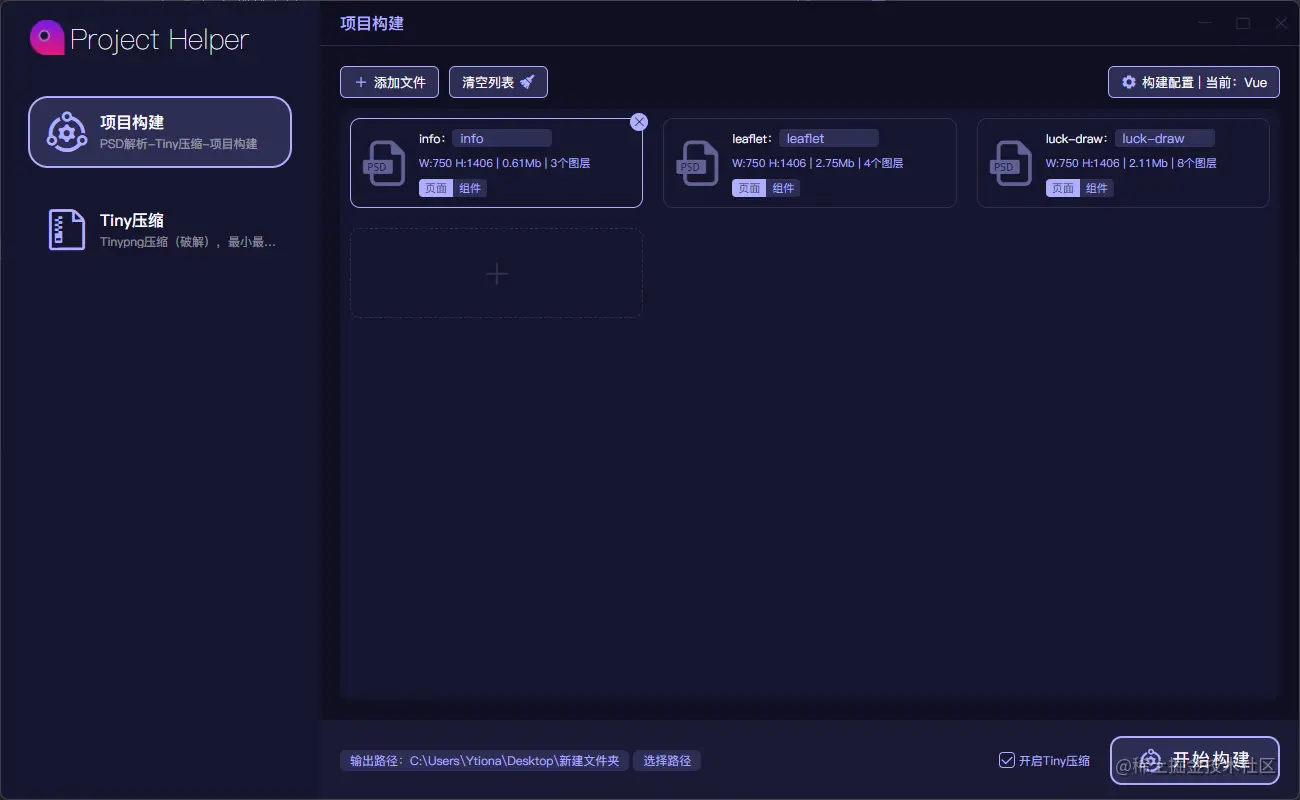Select 页面 type on the luck-draw card

click(x=1063, y=188)
